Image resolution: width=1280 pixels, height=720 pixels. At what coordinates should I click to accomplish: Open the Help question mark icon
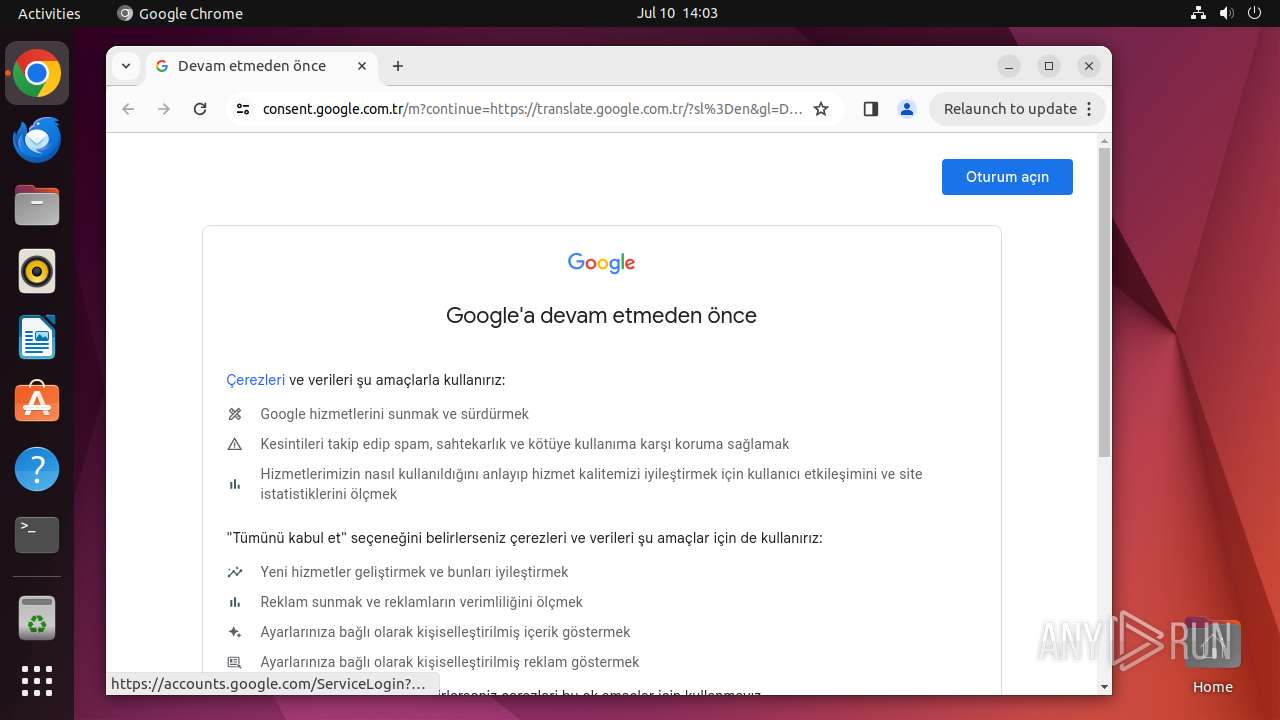point(37,469)
